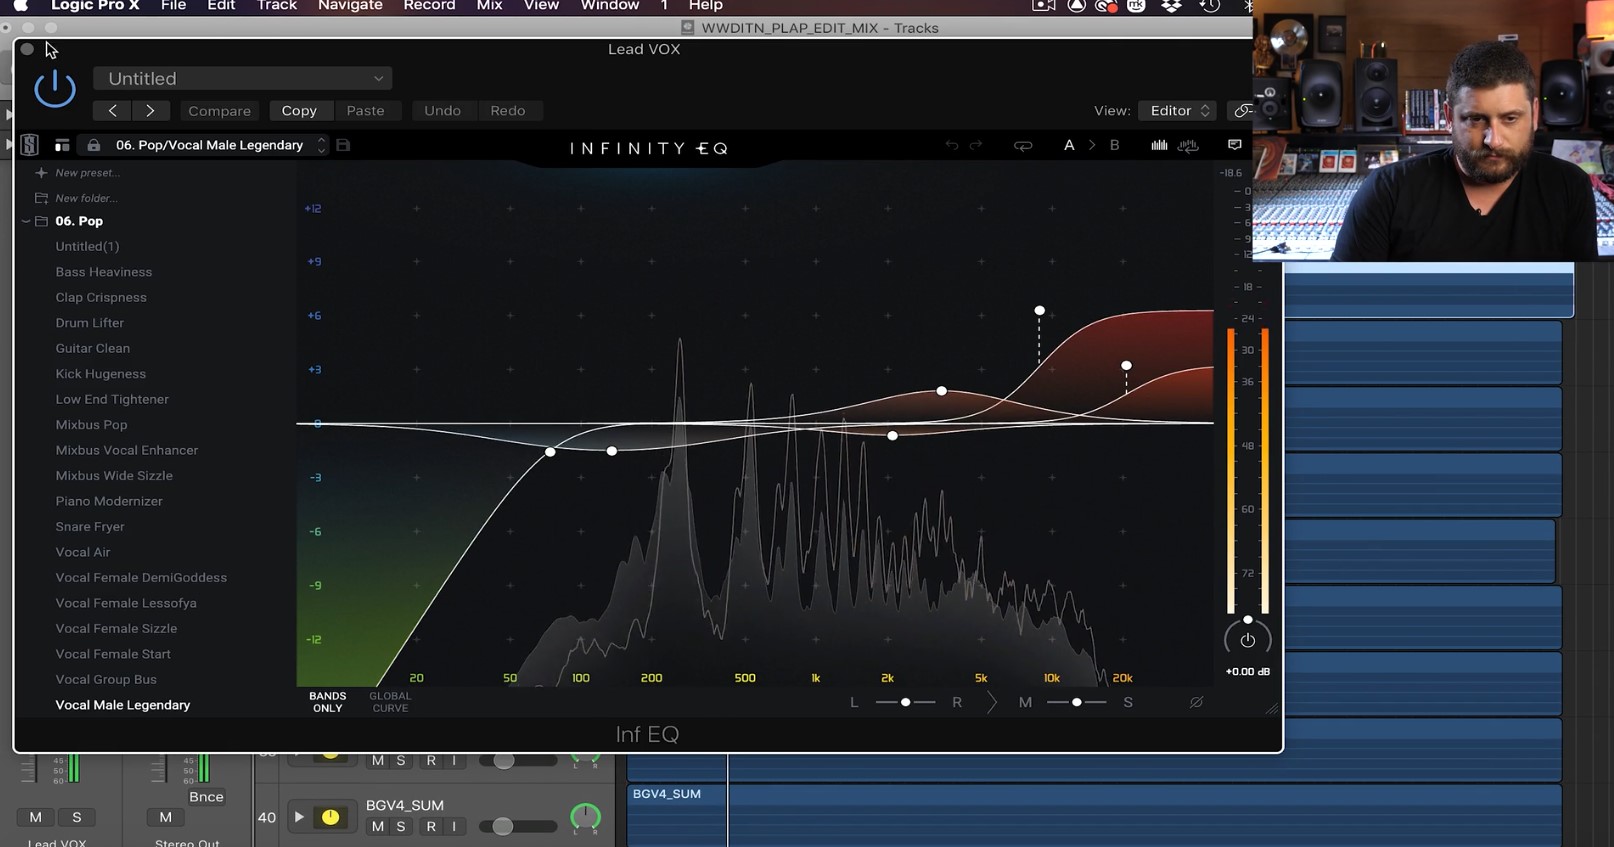Open the Dropbox menu bar icon
Screen dimensions: 1614x847
[x=1171, y=6]
